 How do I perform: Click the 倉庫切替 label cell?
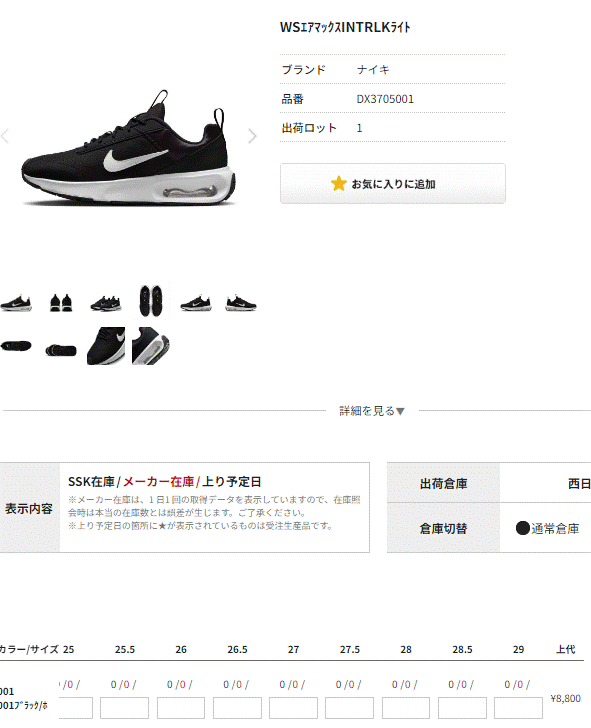pyautogui.click(x=443, y=528)
